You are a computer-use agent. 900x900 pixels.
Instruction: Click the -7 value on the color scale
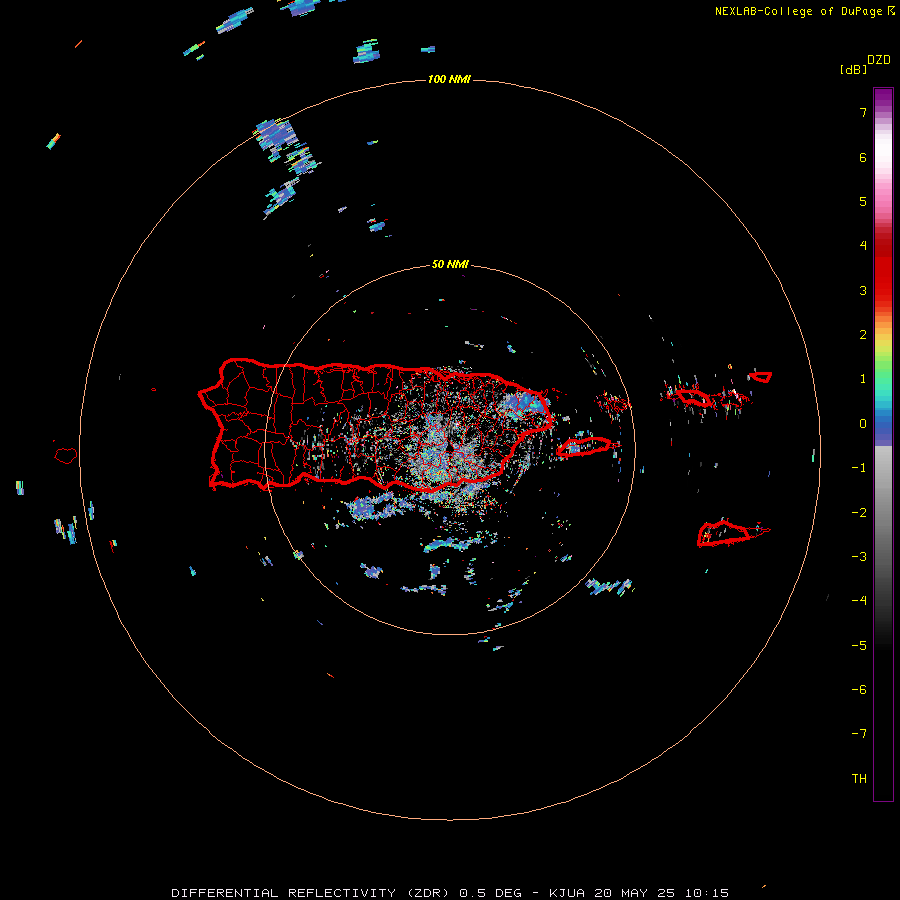click(x=859, y=734)
